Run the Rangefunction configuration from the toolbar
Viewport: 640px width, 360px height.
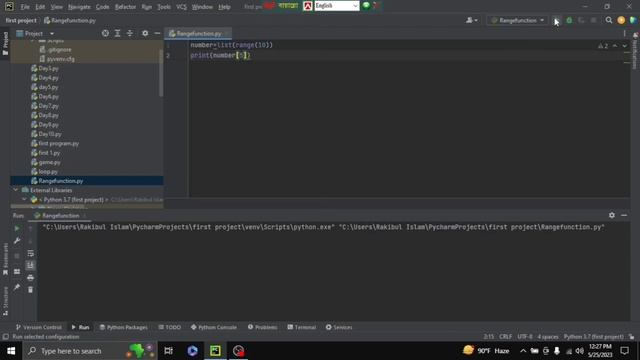pyautogui.click(x=557, y=20)
